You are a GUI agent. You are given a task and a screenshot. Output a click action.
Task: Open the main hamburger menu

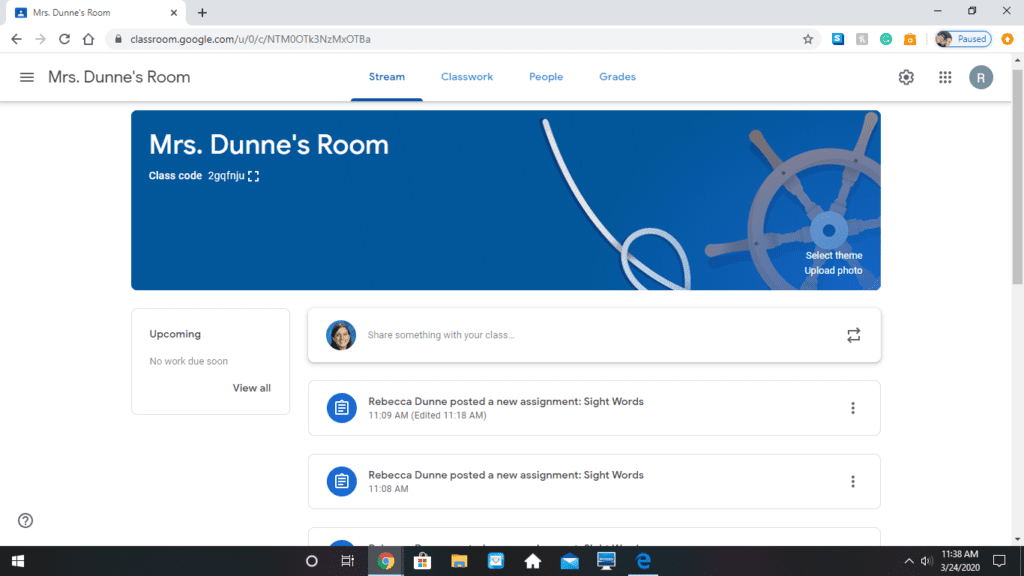click(x=27, y=77)
